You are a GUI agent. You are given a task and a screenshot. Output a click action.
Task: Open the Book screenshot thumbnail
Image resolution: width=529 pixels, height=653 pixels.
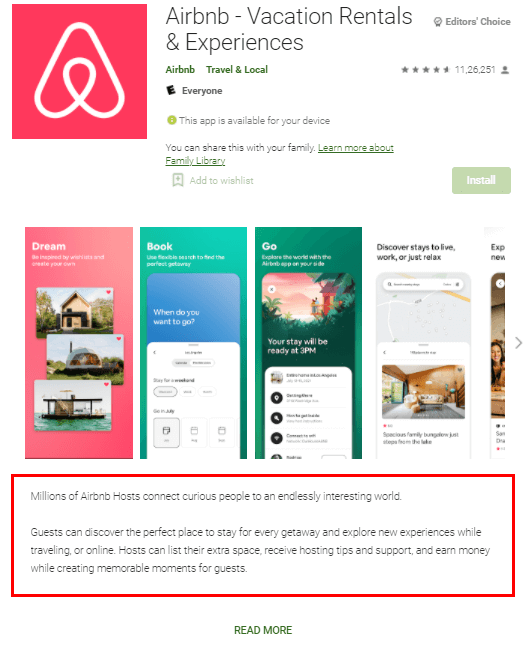tap(193, 343)
